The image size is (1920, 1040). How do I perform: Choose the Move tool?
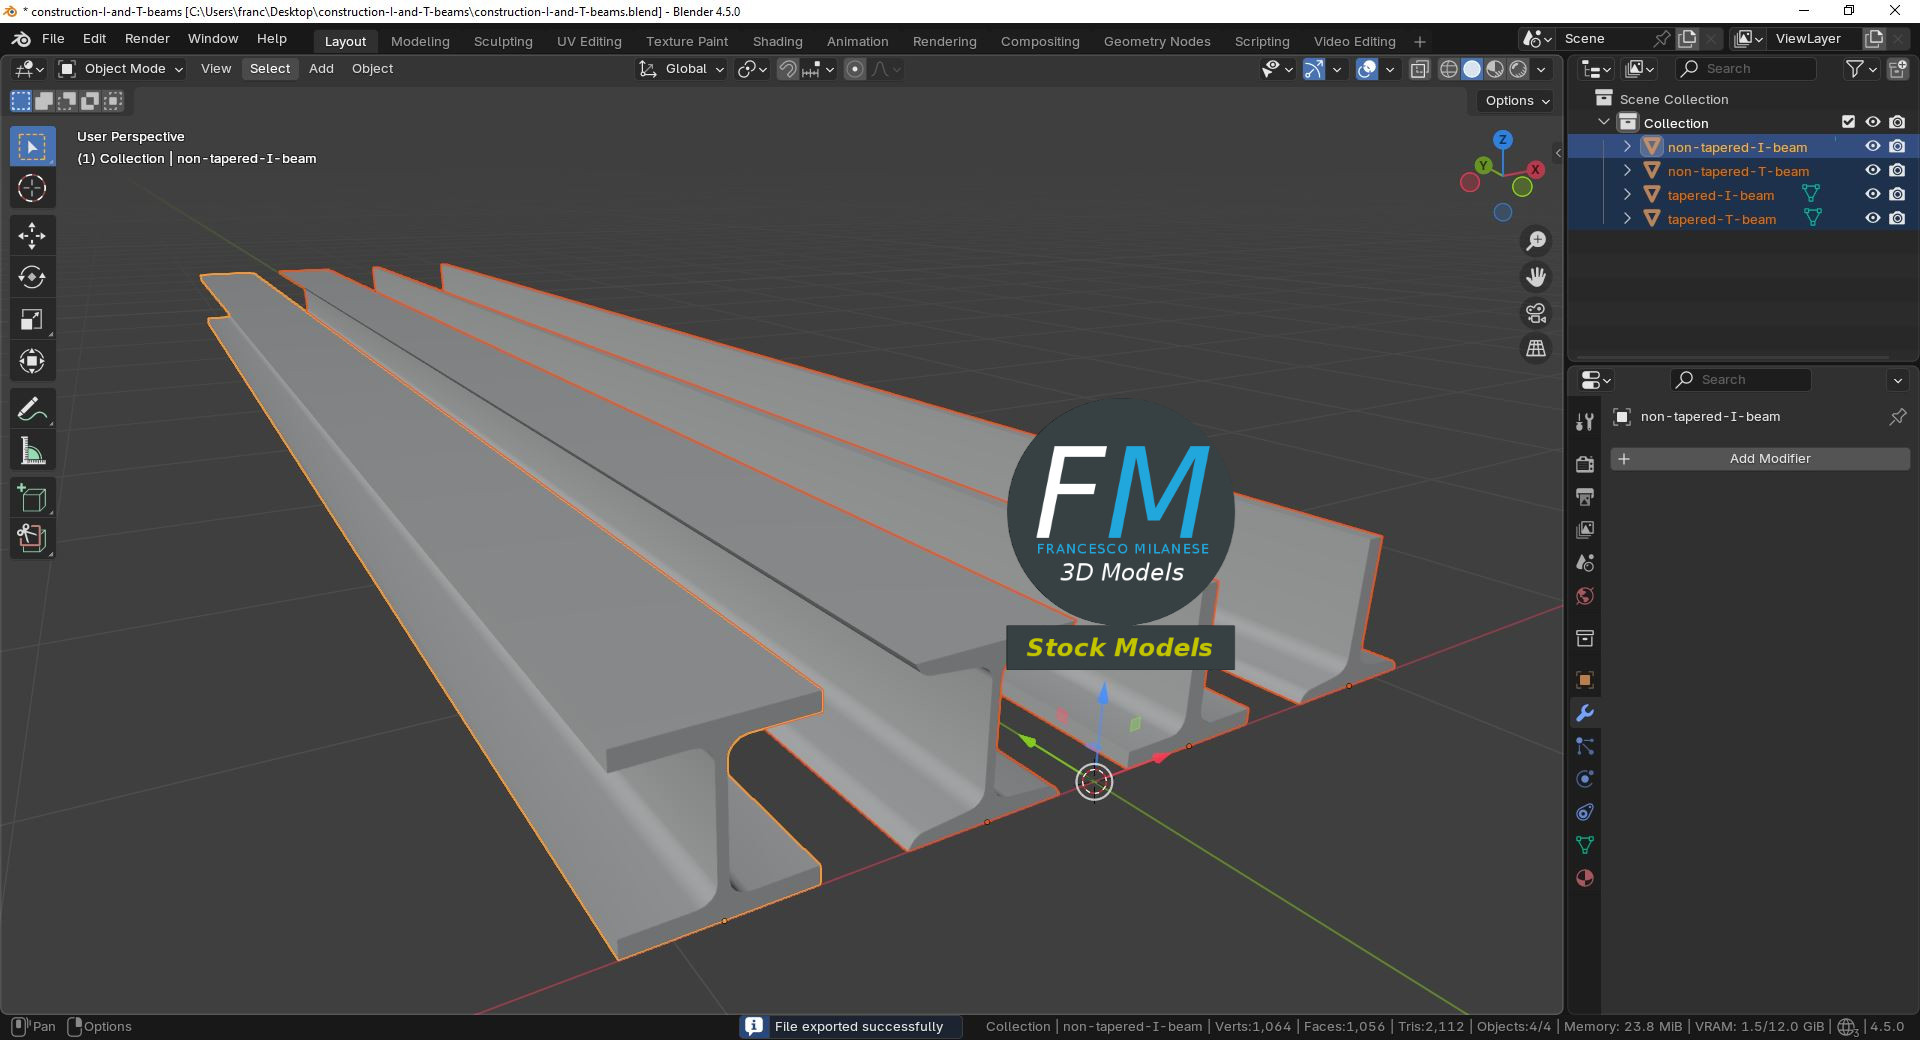pyautogui.click(x=32, y=236)
